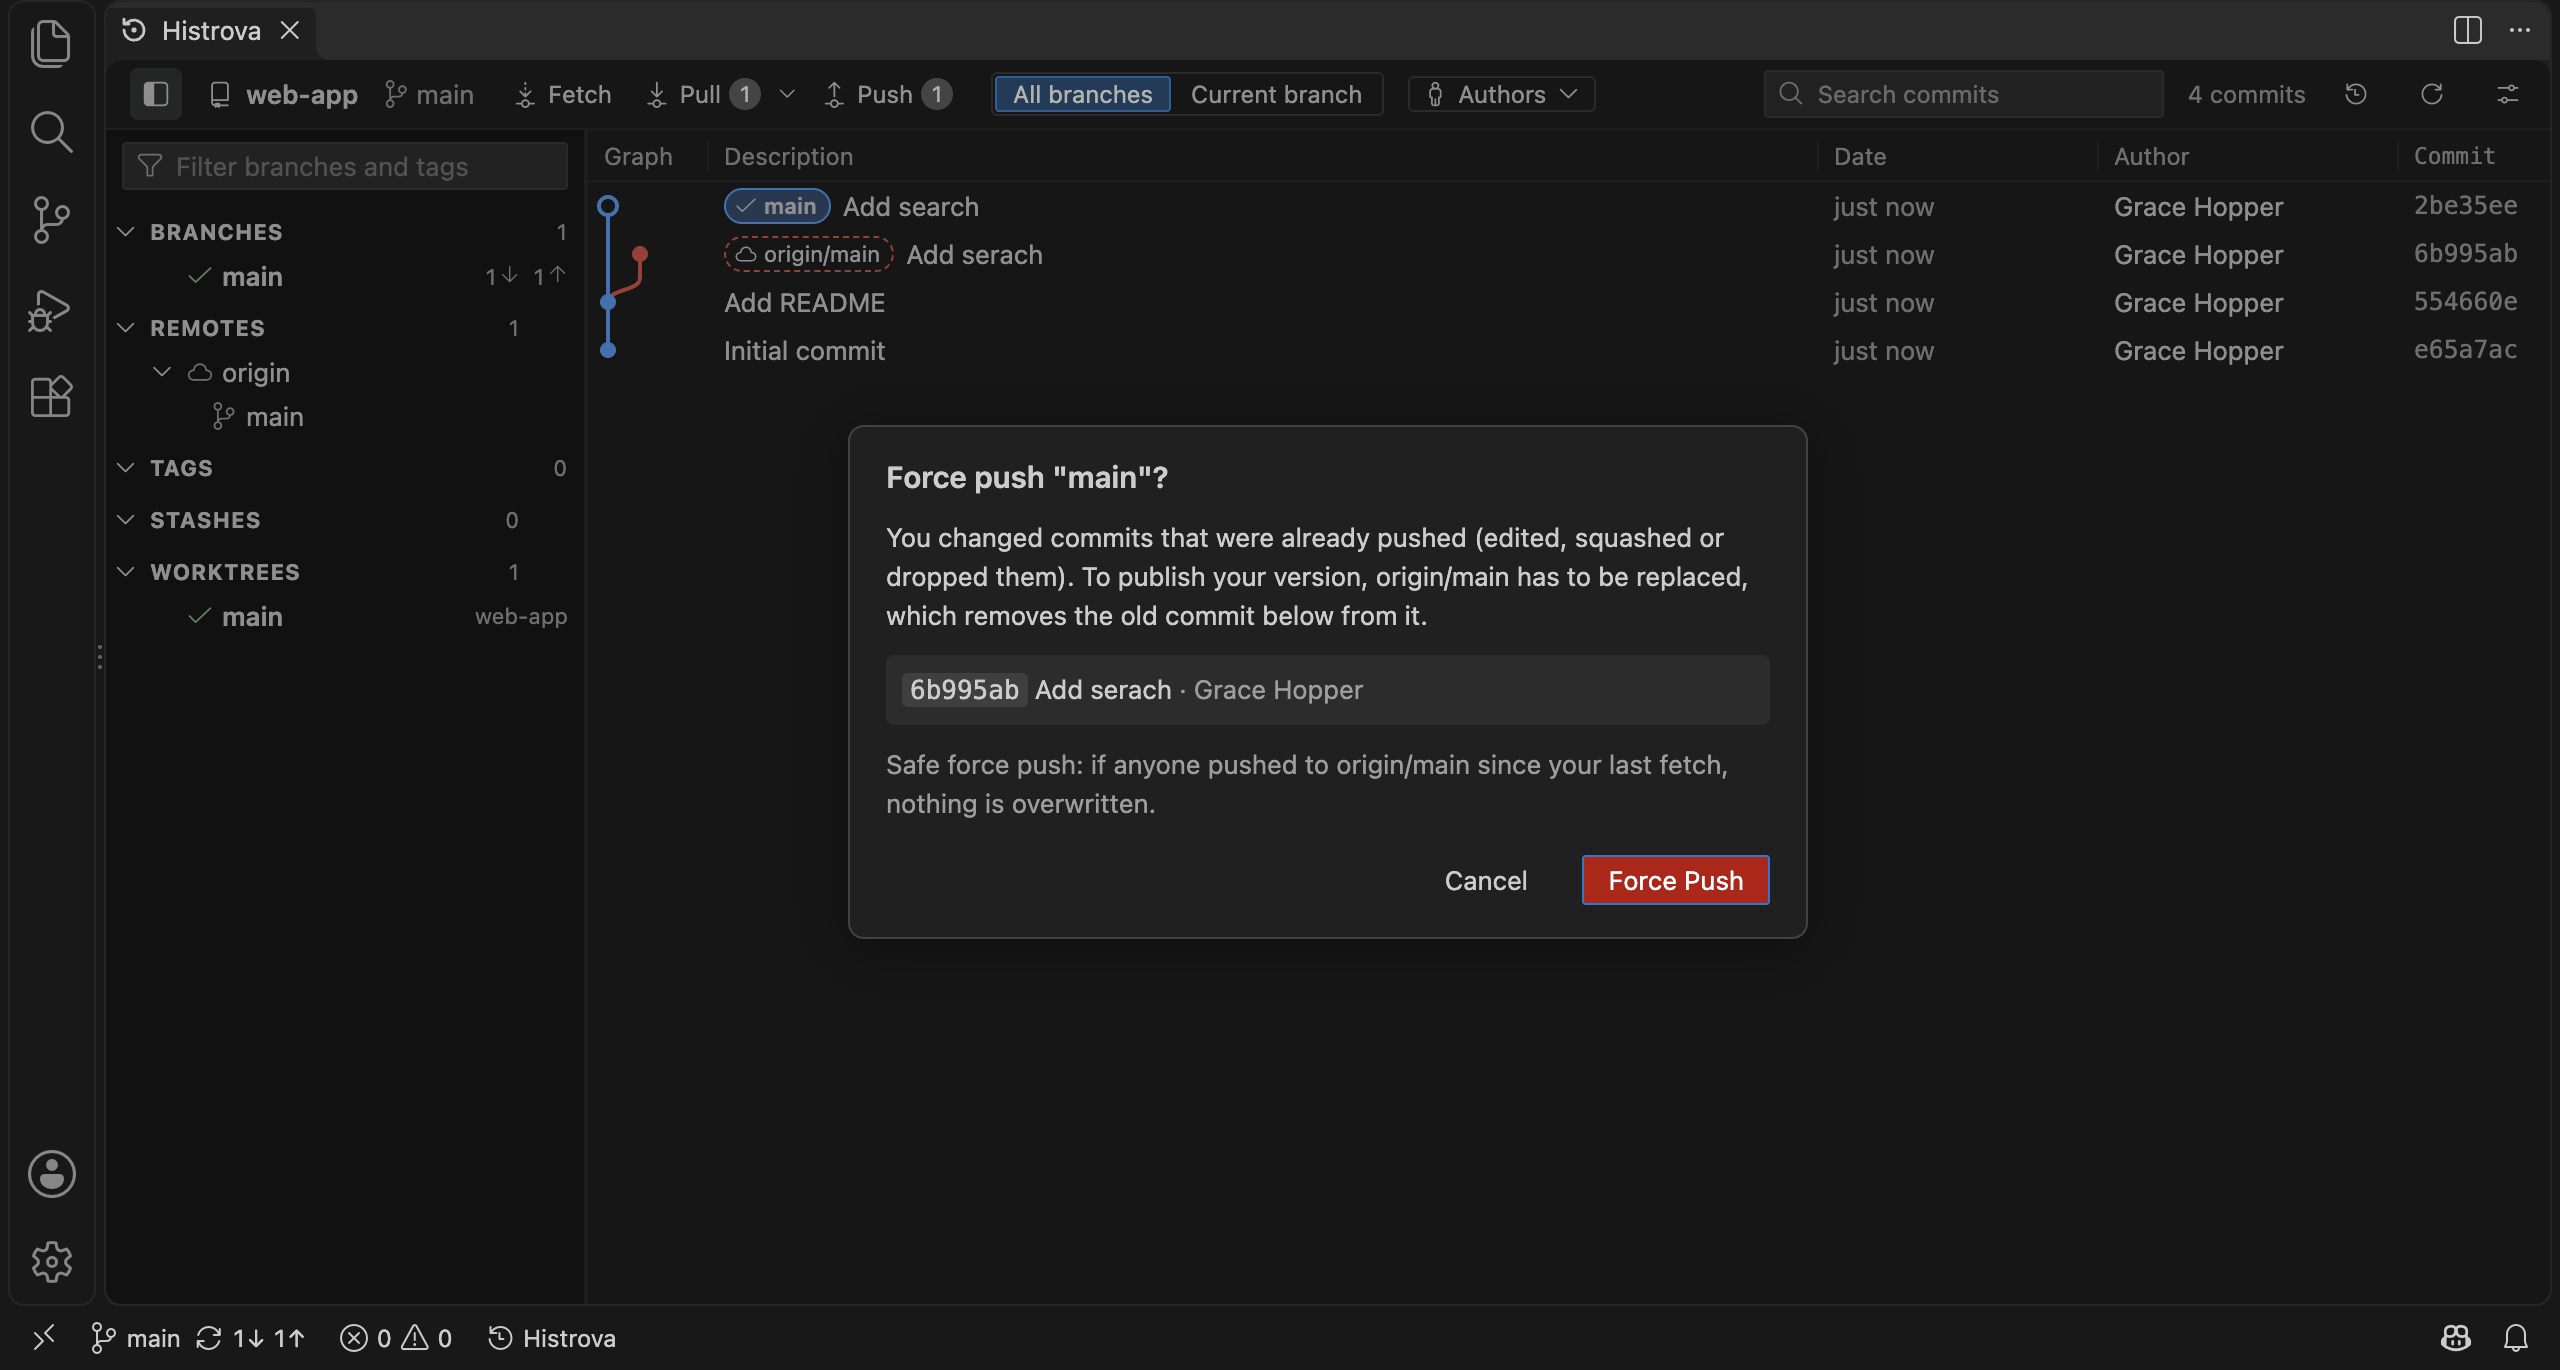Select the Current branch filter
This screenshot has height=1370, width=2560.
click(x=1276, y=94)
